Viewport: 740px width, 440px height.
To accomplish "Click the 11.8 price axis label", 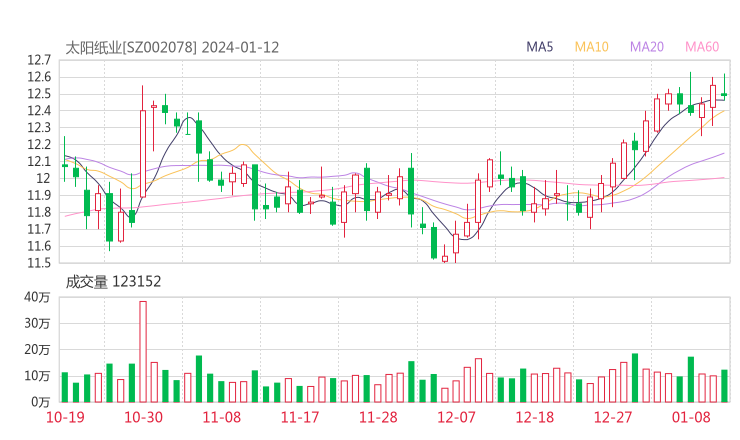I will point(39,212).
